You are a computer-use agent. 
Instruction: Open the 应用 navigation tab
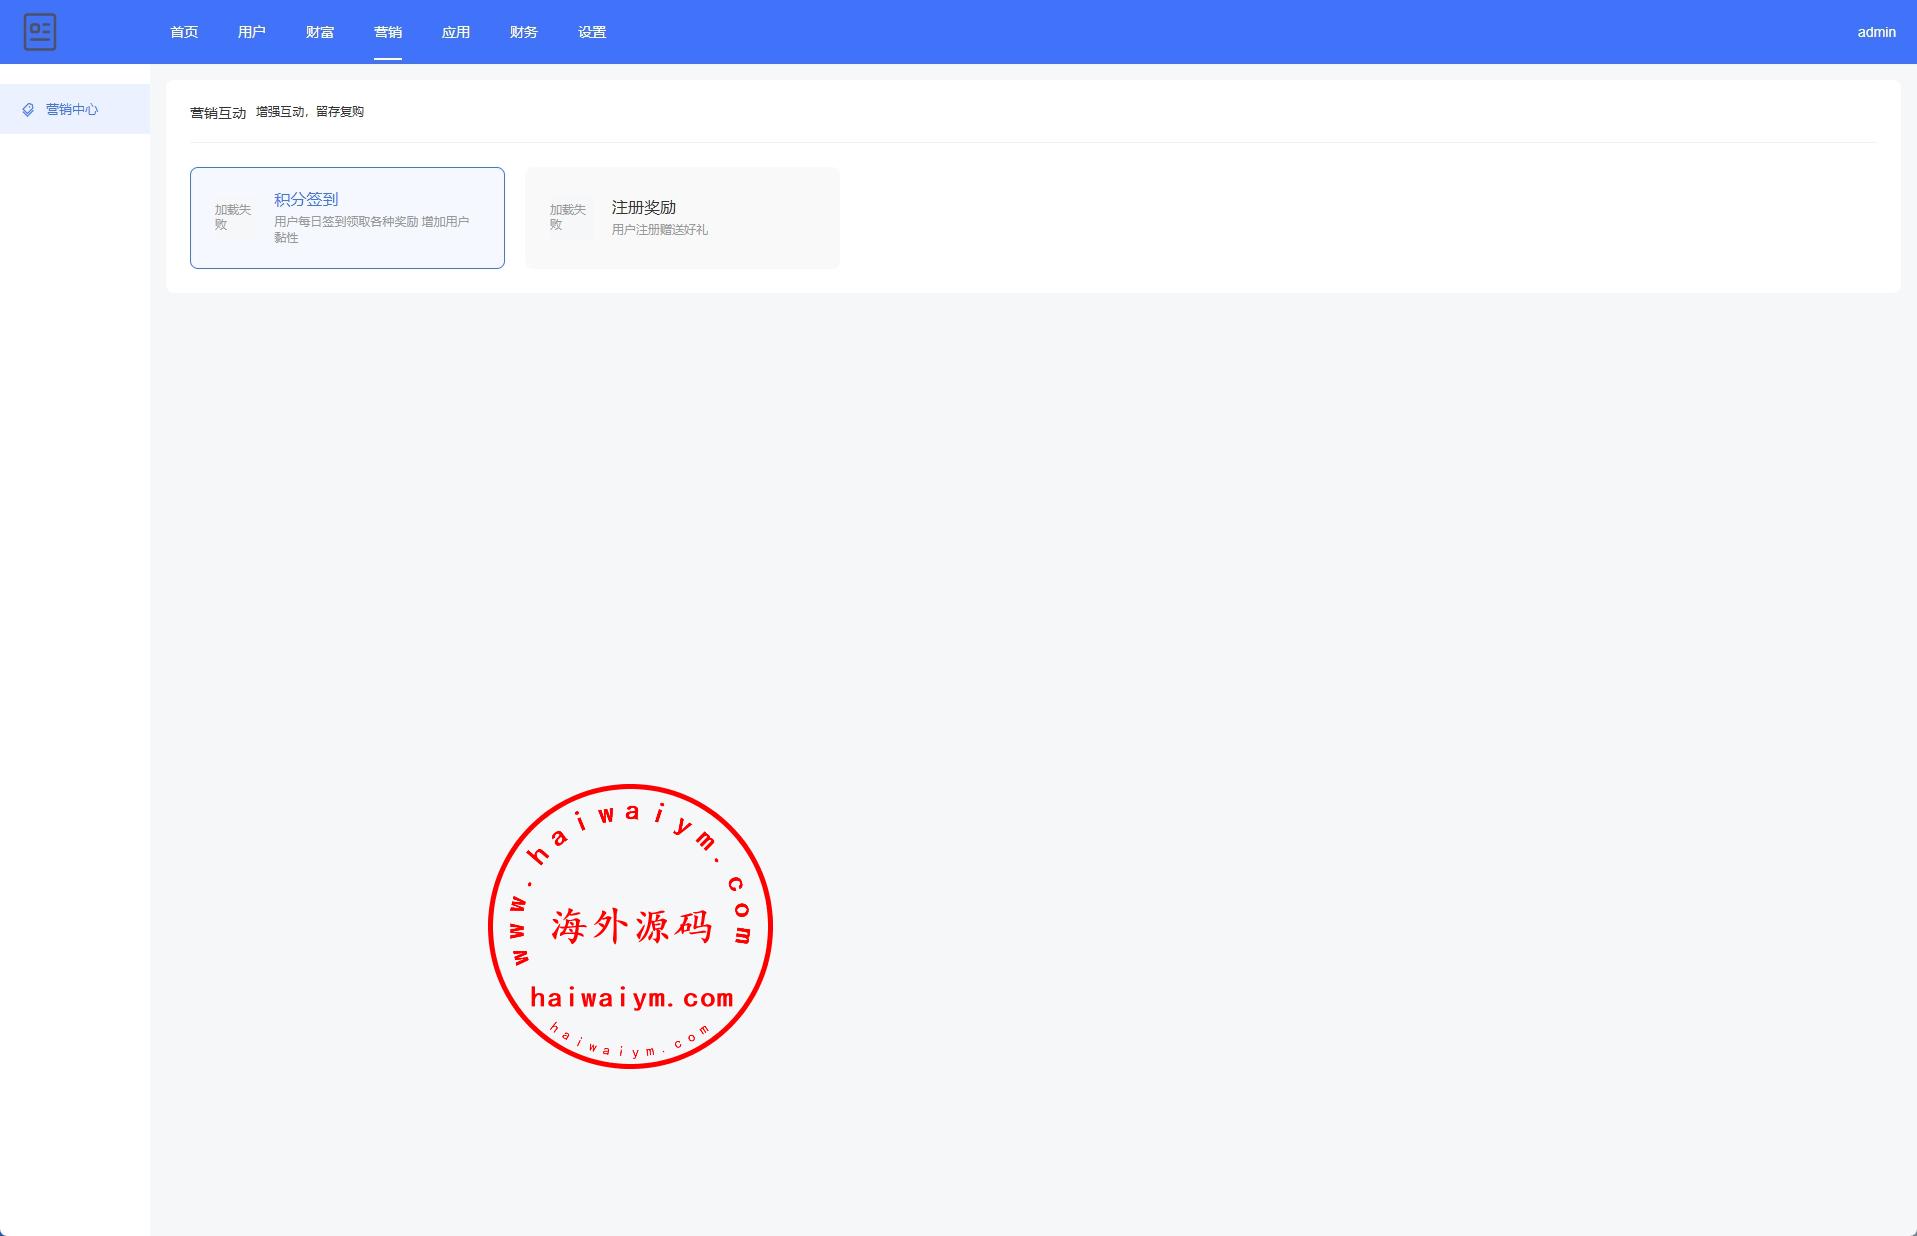(456, 32)
